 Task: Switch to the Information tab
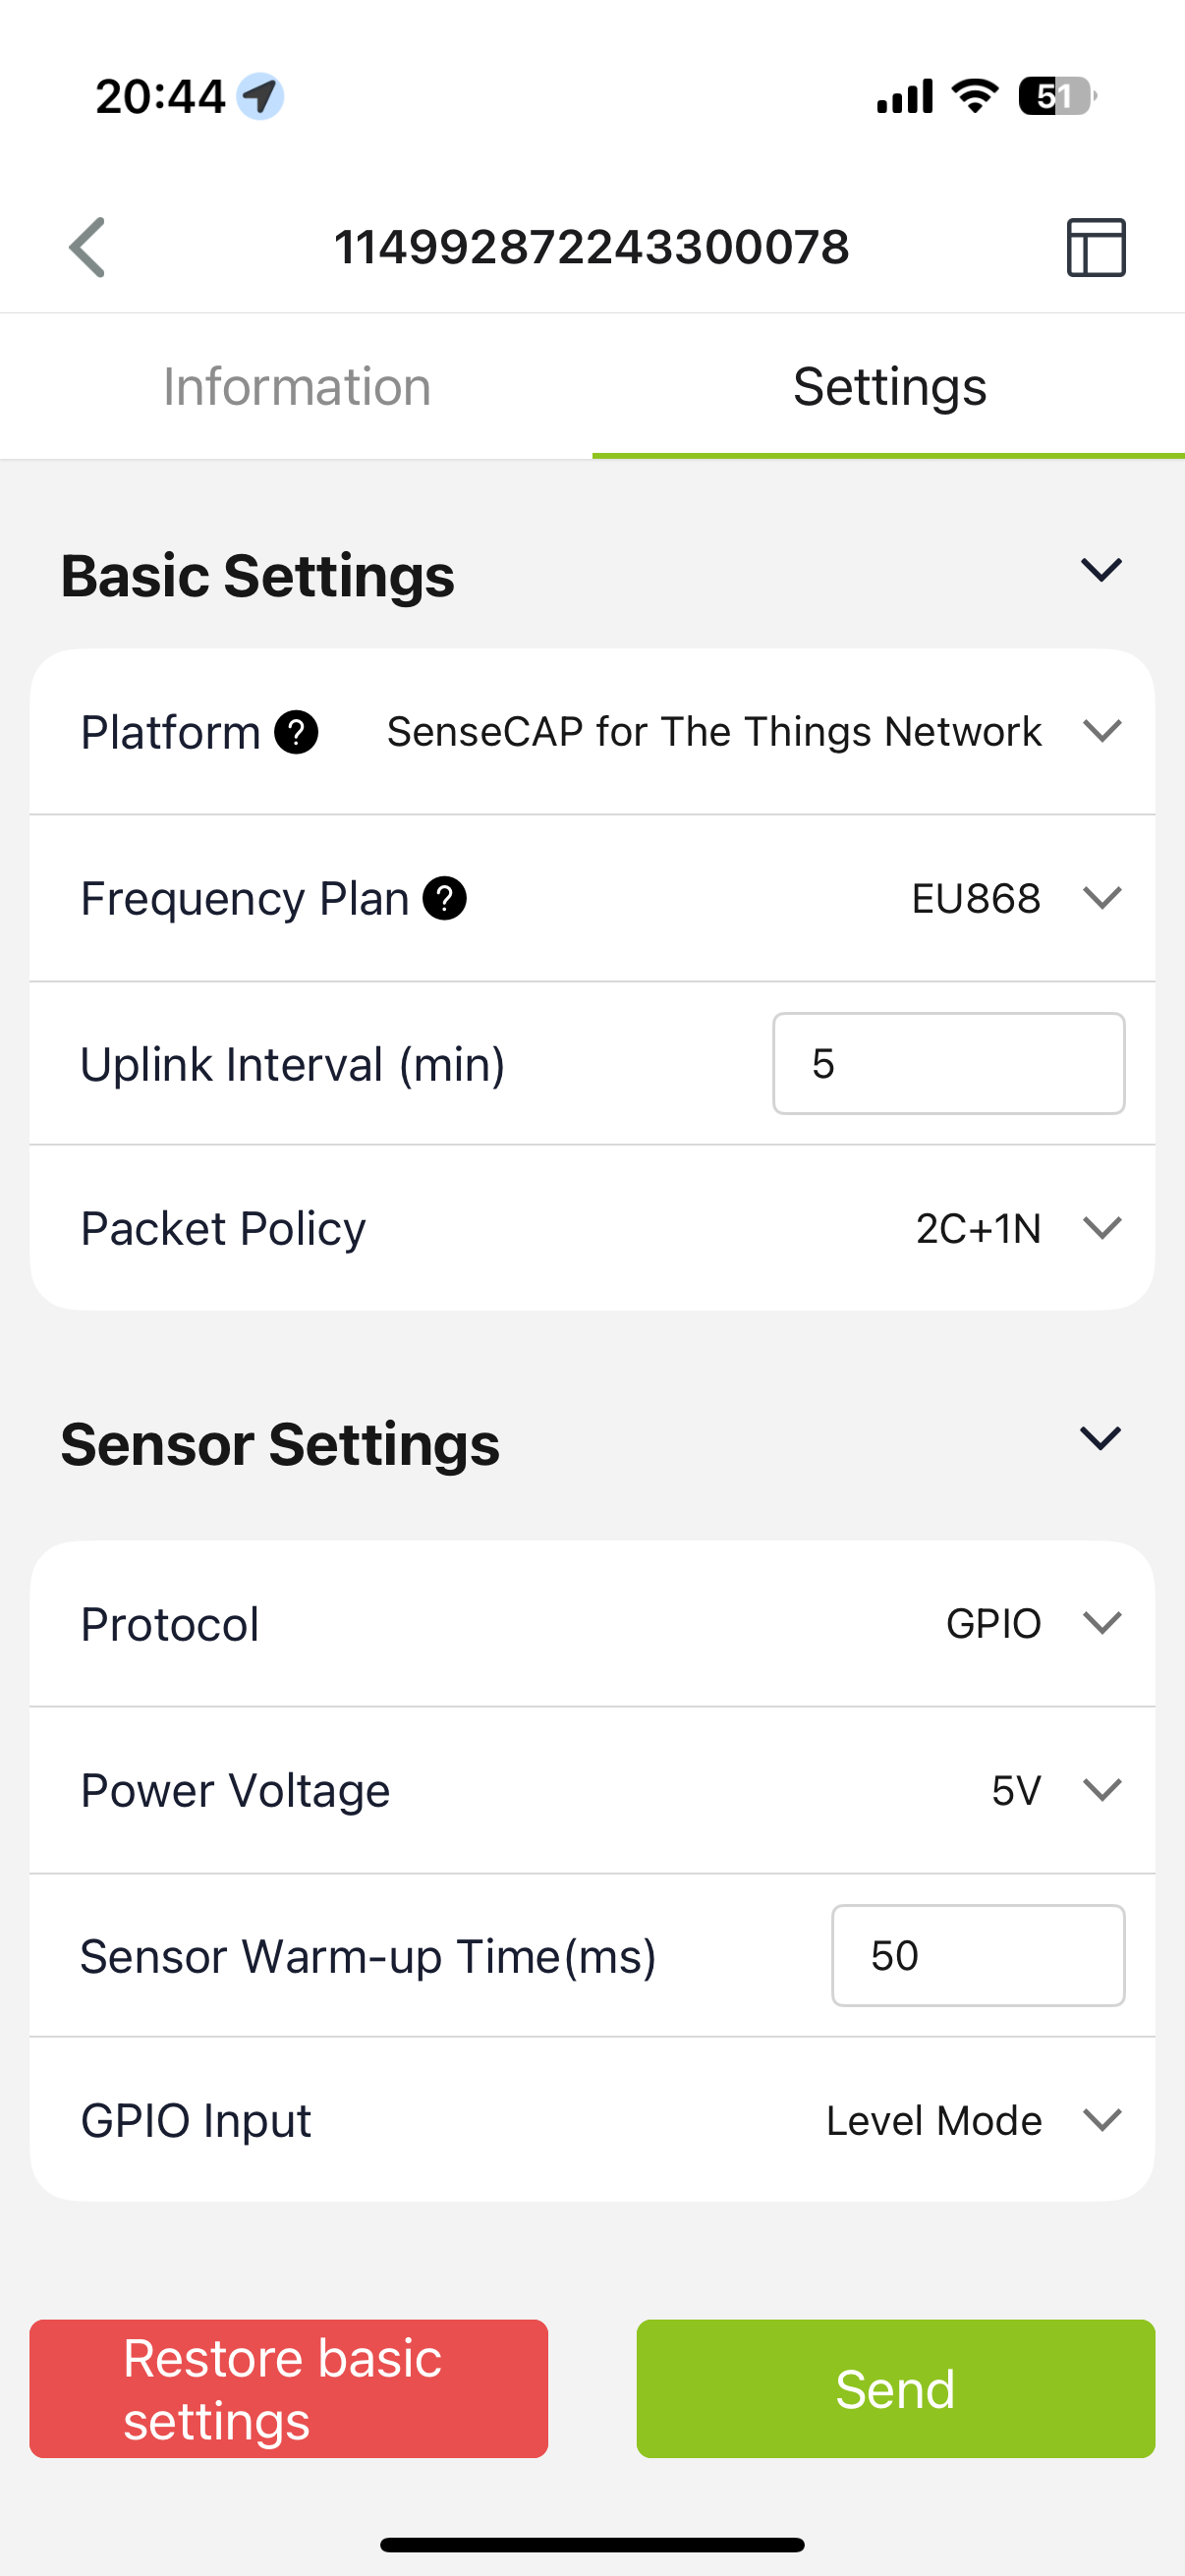[297, 387]
